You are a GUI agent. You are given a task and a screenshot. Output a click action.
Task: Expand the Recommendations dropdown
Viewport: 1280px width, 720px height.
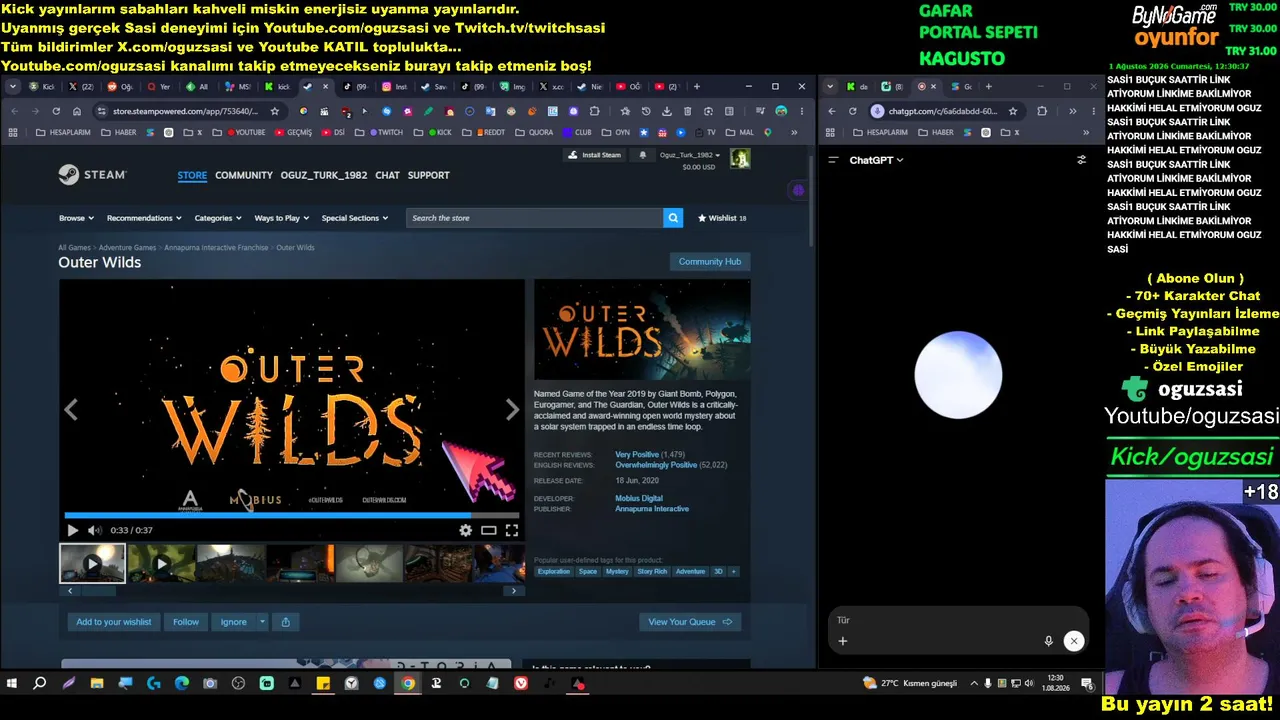[x=144, y=218]
